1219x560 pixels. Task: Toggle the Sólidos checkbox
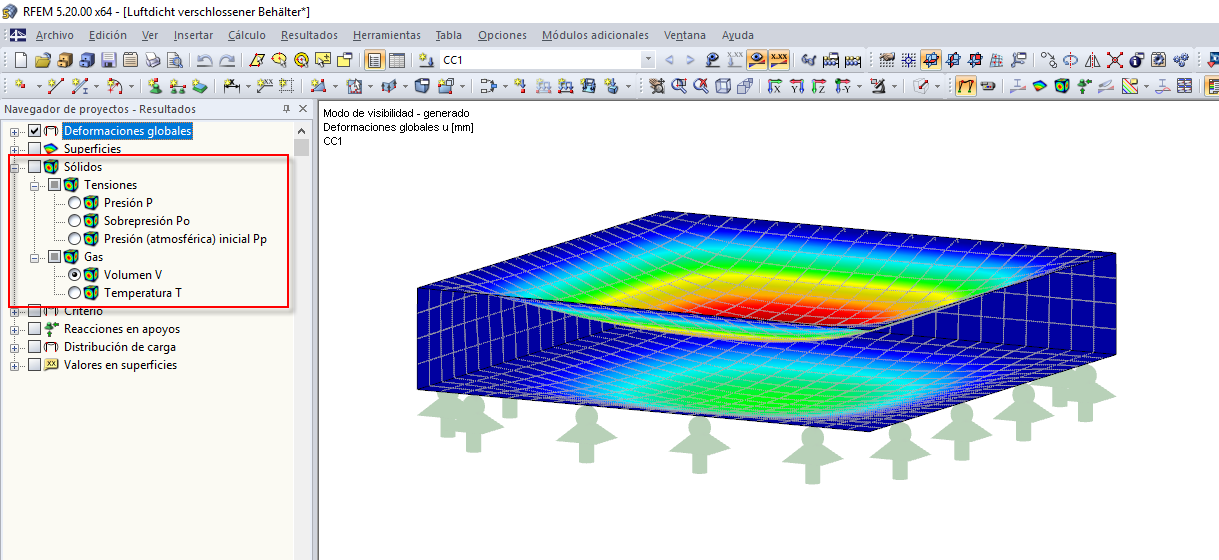tap(35, 167)
